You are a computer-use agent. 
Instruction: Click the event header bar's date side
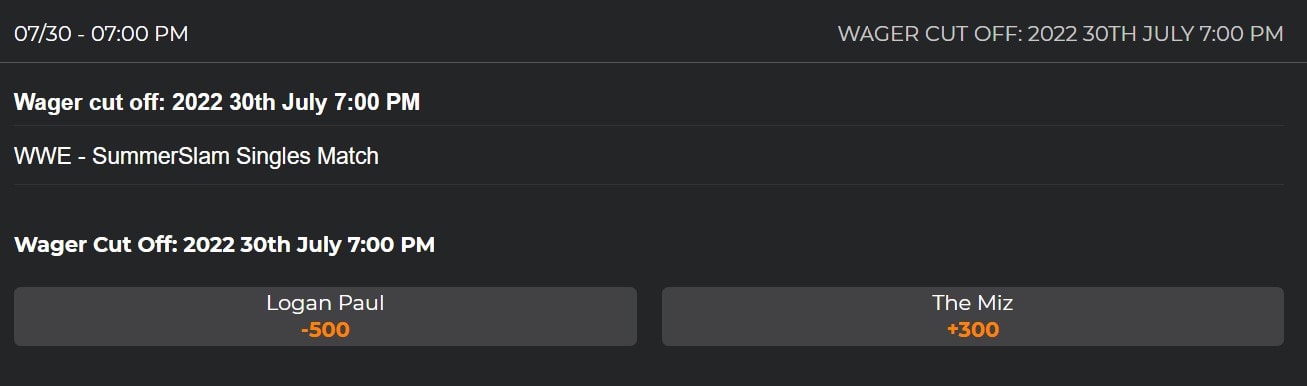coord(101,34)
